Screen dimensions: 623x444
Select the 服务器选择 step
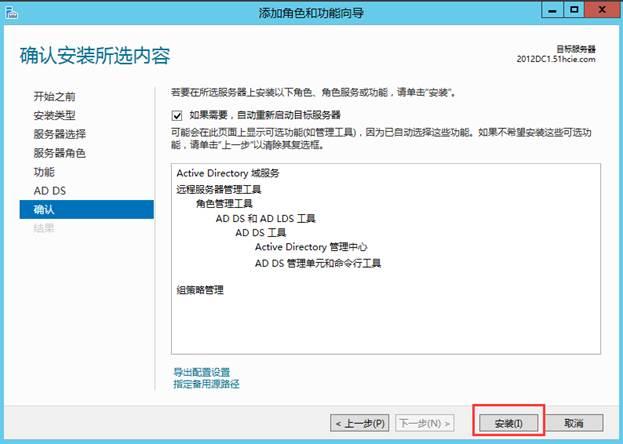click(x=60, y=134)
